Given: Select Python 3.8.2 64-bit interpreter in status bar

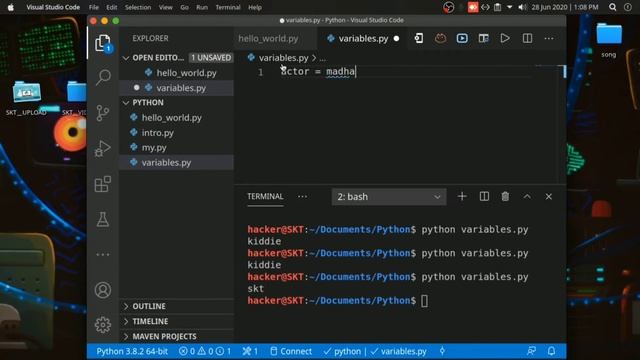Looking at the screenshot, I should click(132, 351).
